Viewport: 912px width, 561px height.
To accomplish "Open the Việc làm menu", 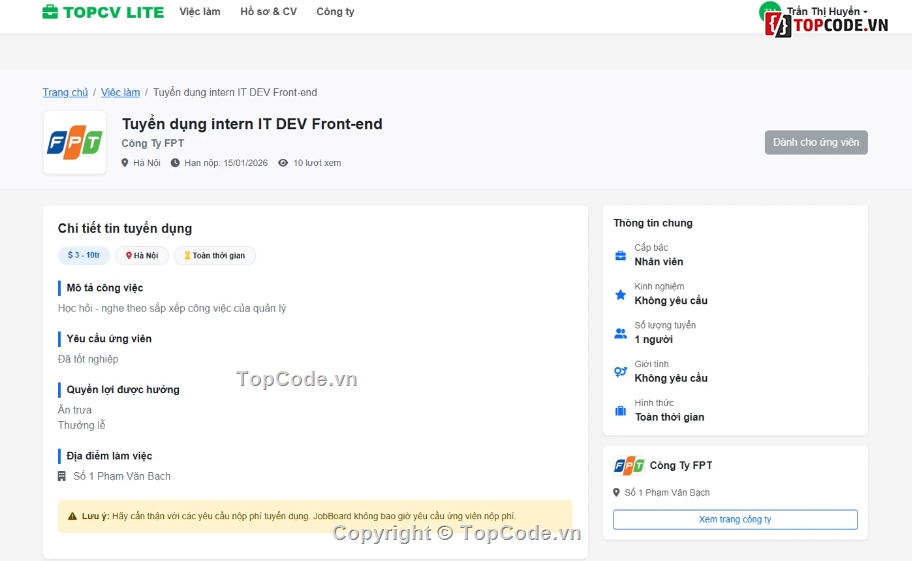I will [x=200, y=12].
